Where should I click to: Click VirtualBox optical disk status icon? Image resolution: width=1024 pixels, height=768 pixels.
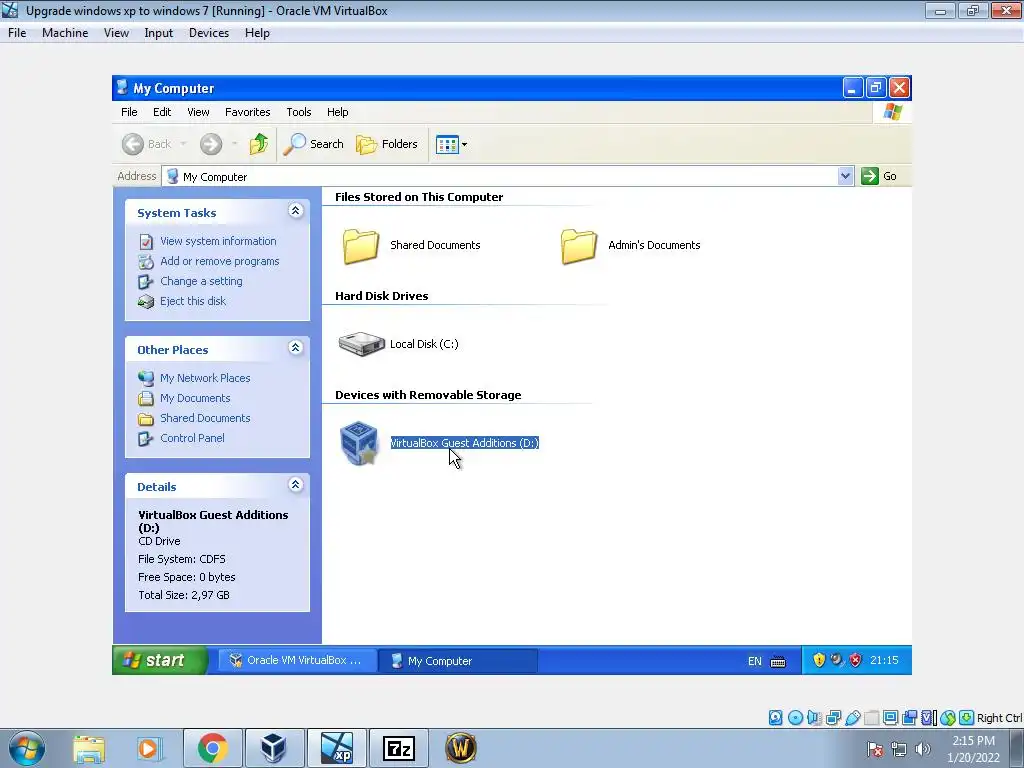coord(795,718)
